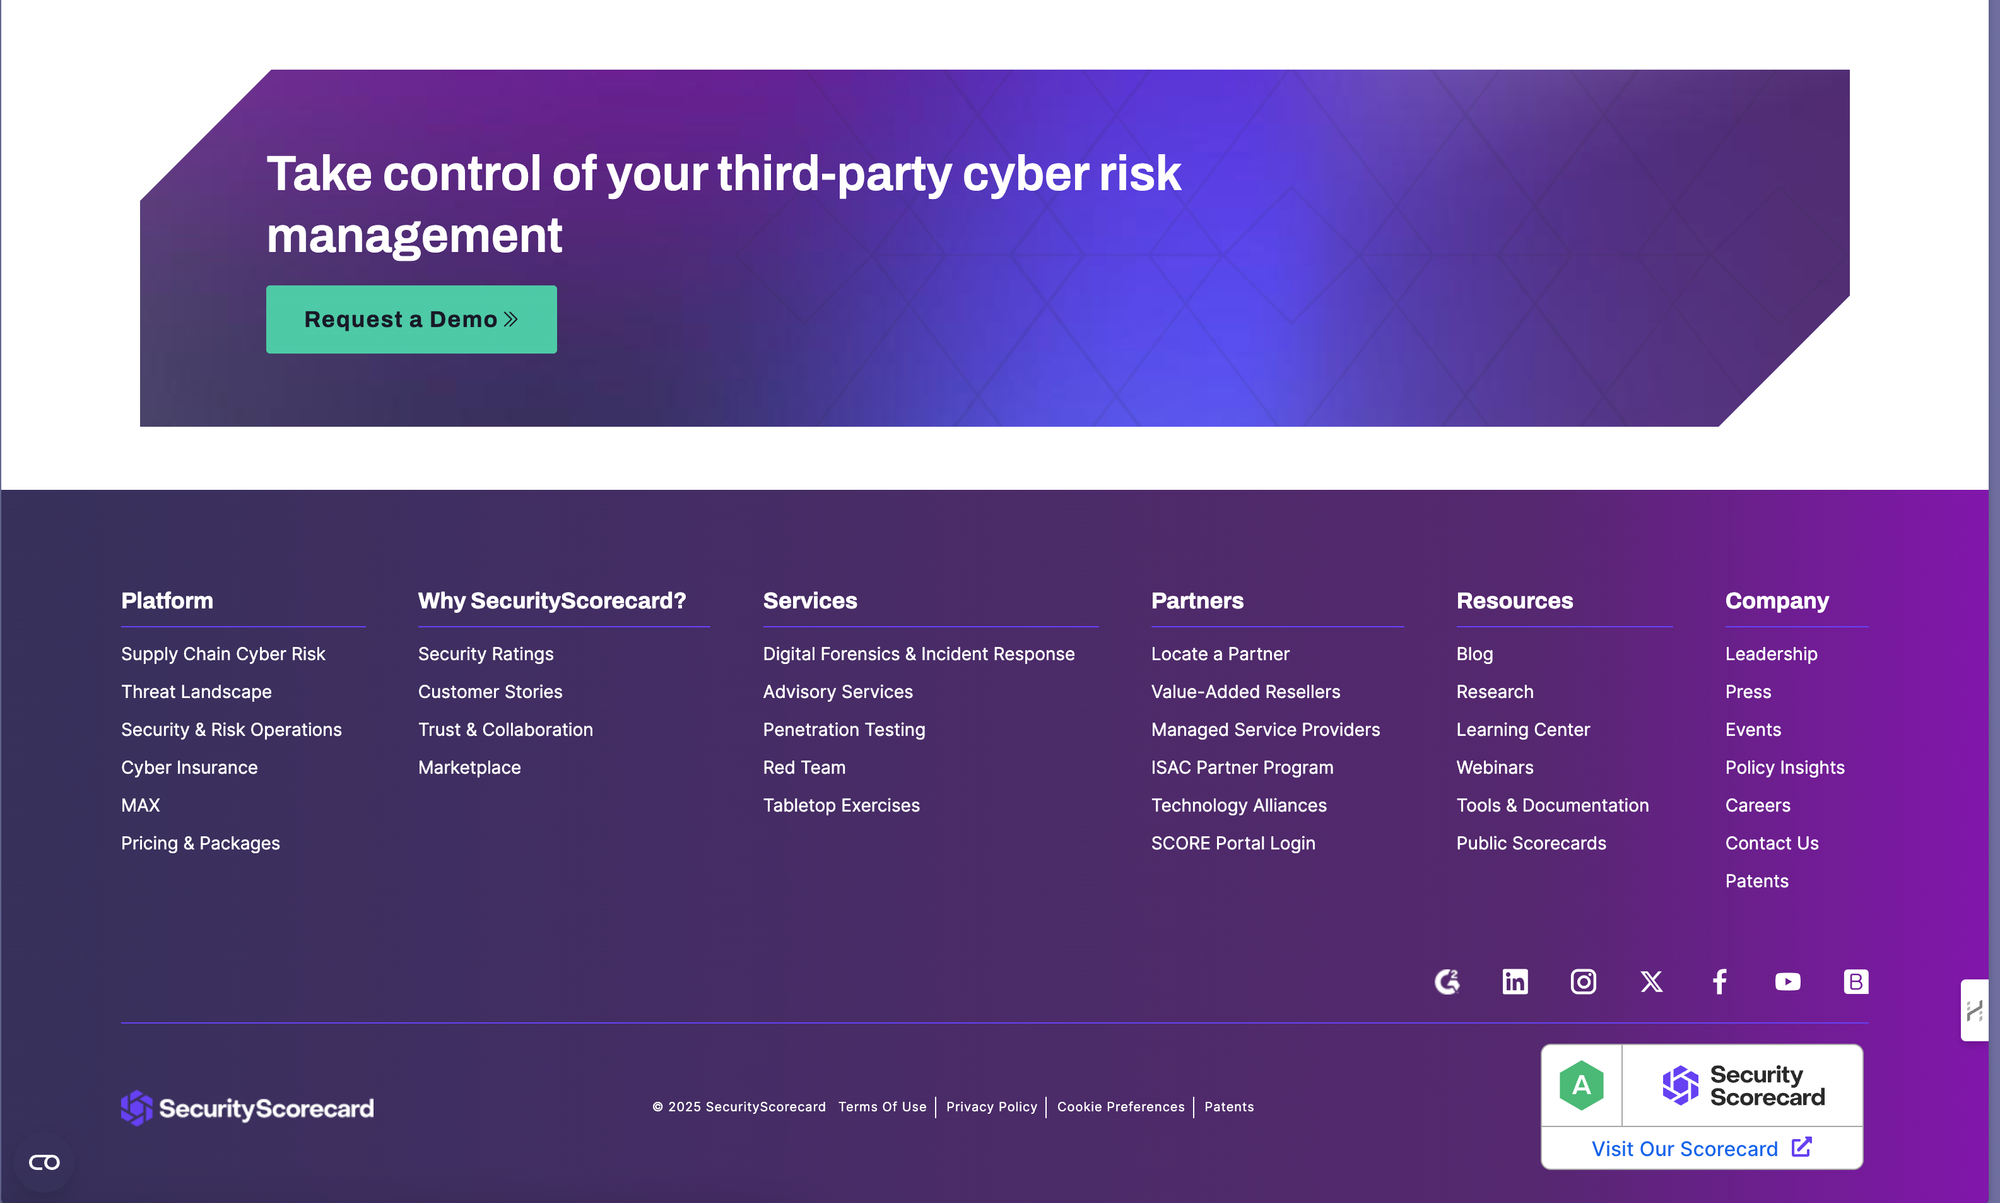View Customer Stories page
Viewport: 2000px width, 1203px height.
click(490, 692)
